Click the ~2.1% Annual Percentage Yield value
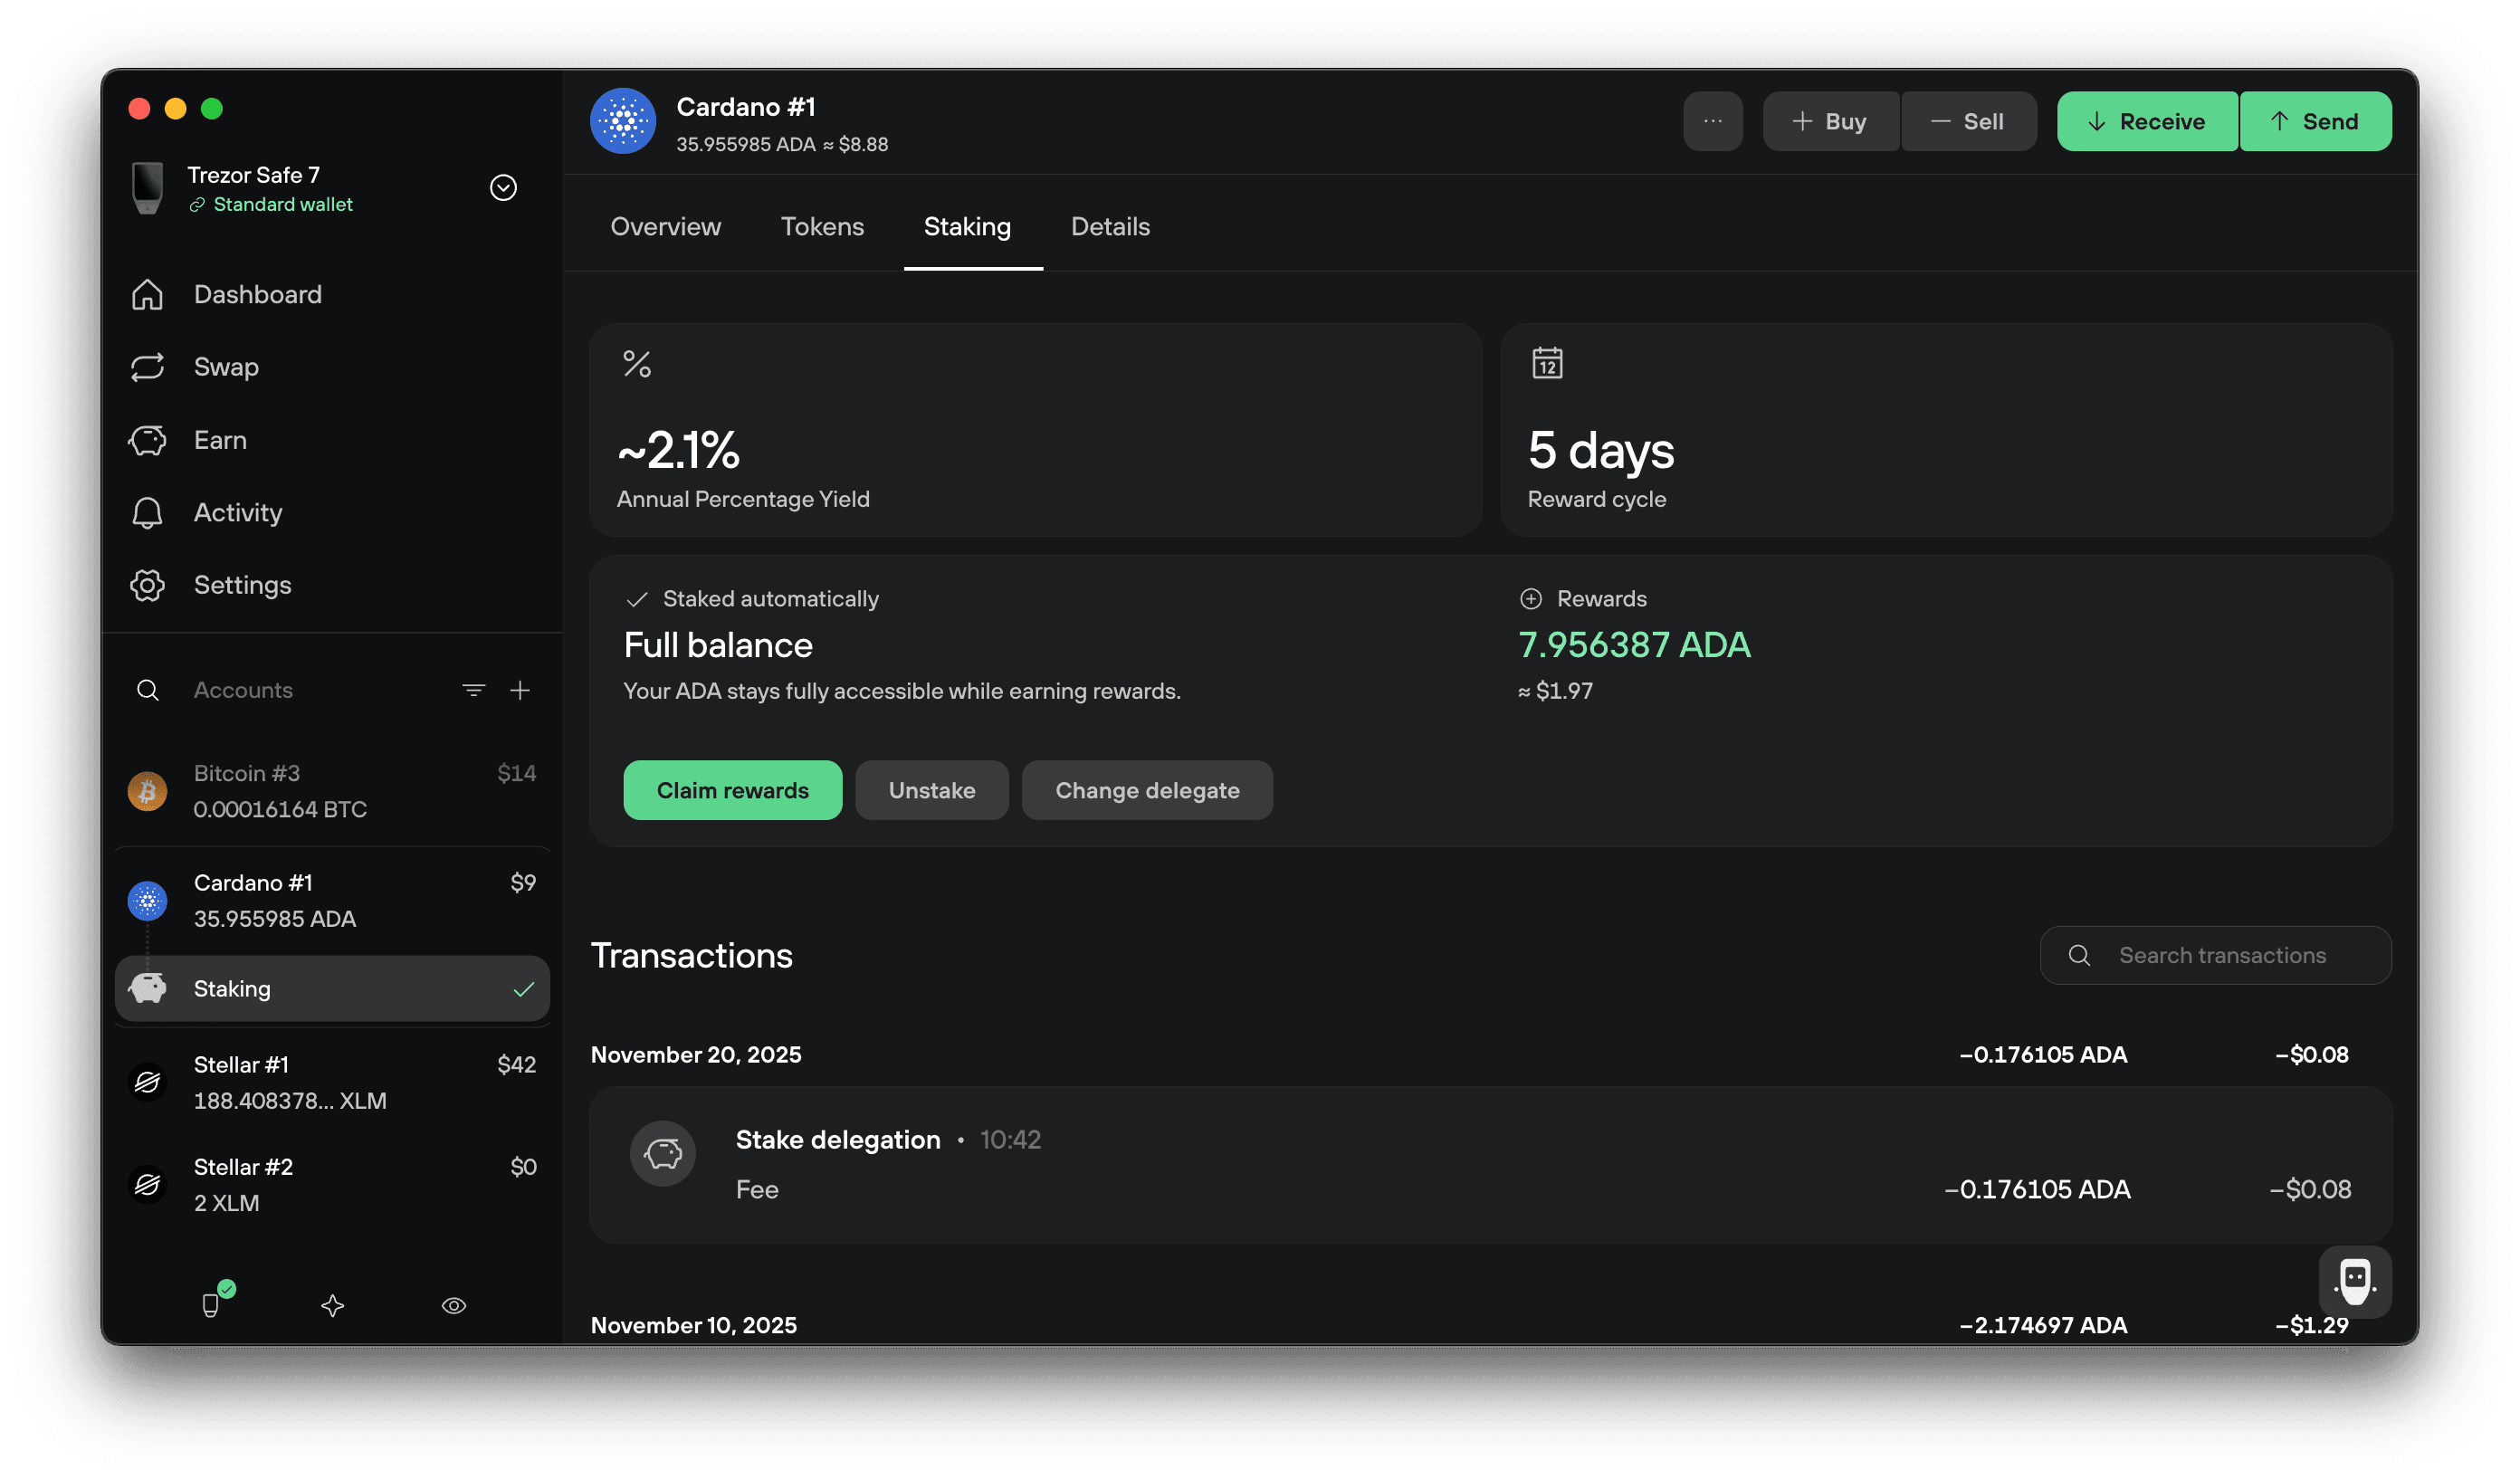 pyautogui.click(x=679, y=450)
